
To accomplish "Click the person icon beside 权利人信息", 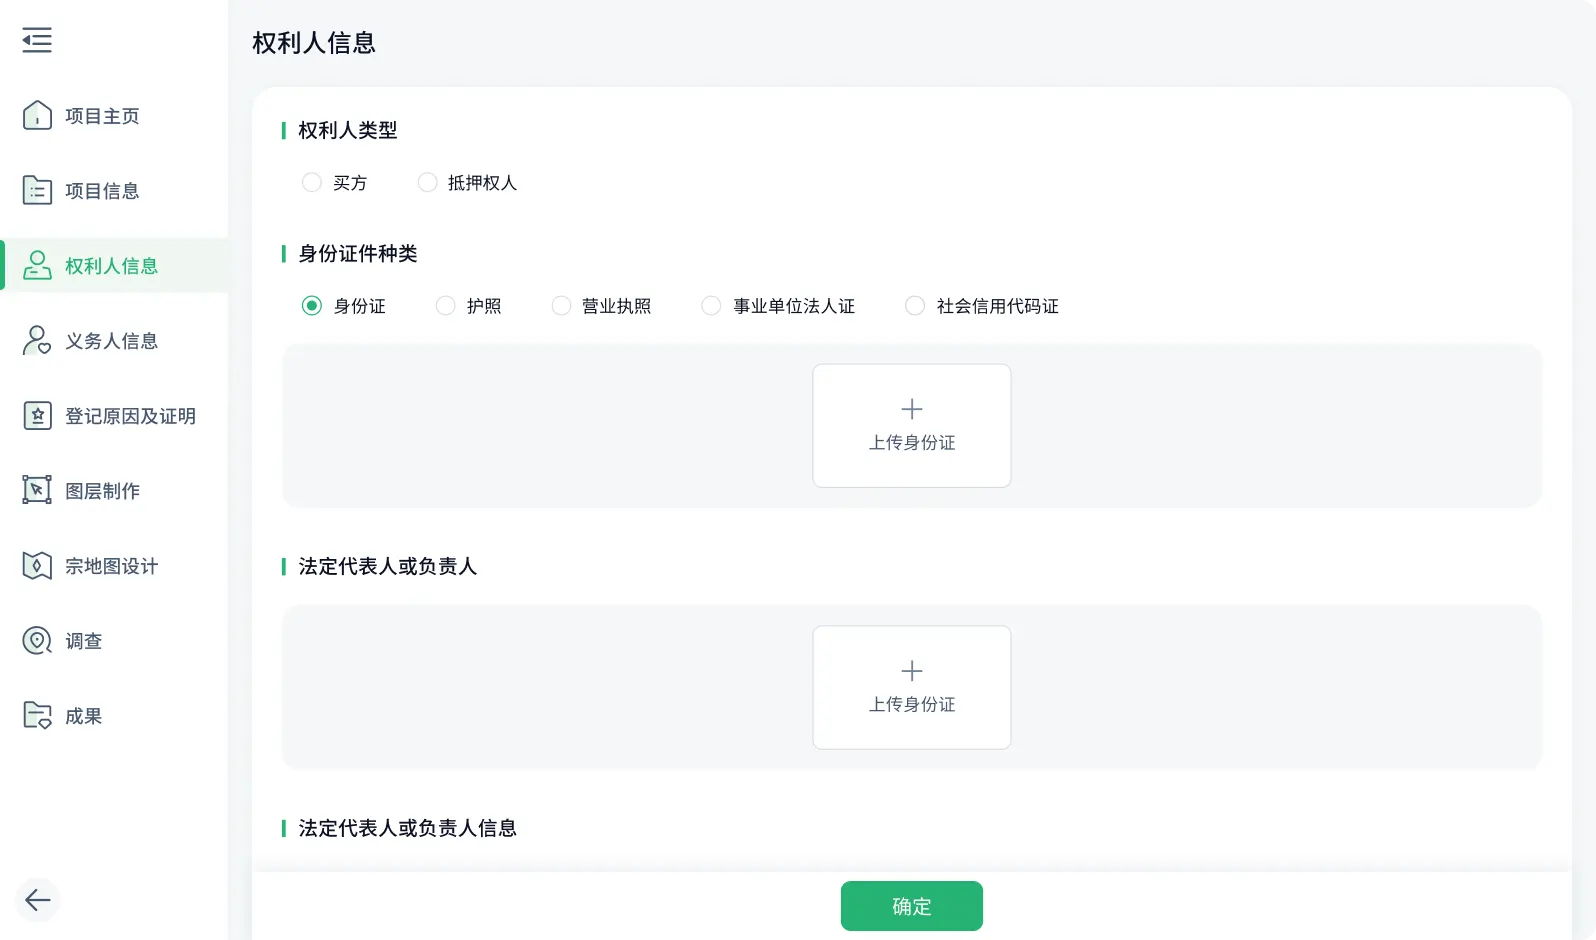I will (37, 265).
